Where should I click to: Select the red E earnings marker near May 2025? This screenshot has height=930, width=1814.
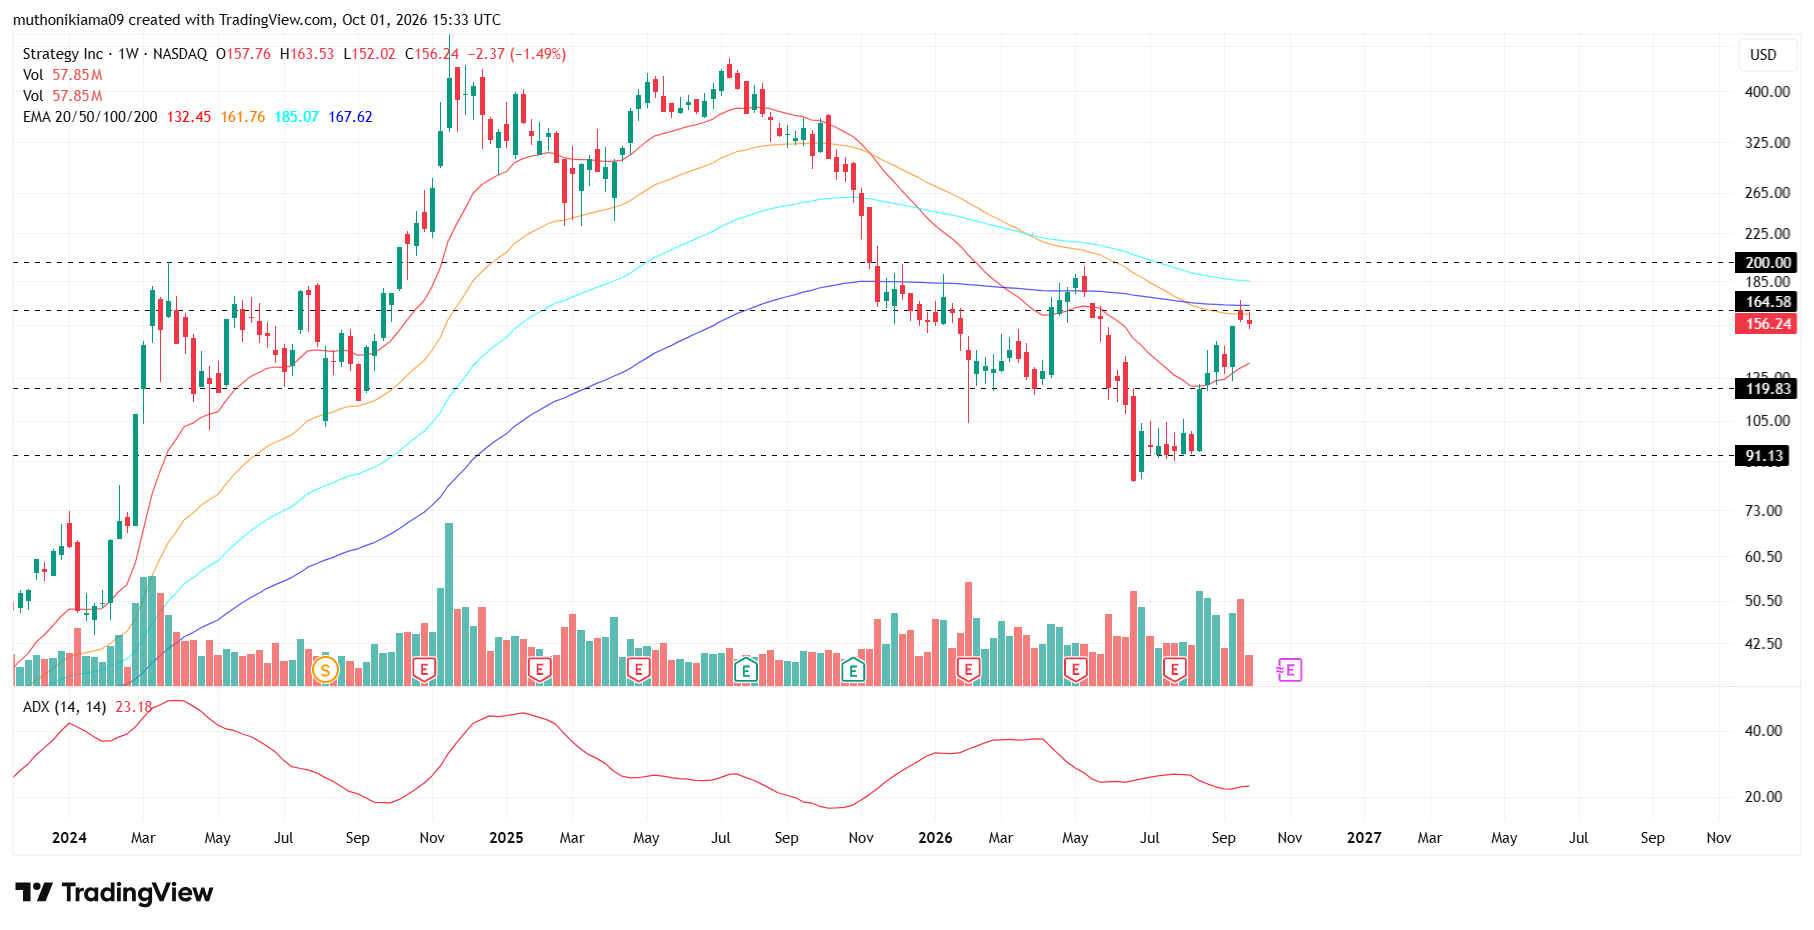pyautogui.click(x=638, y=670)
